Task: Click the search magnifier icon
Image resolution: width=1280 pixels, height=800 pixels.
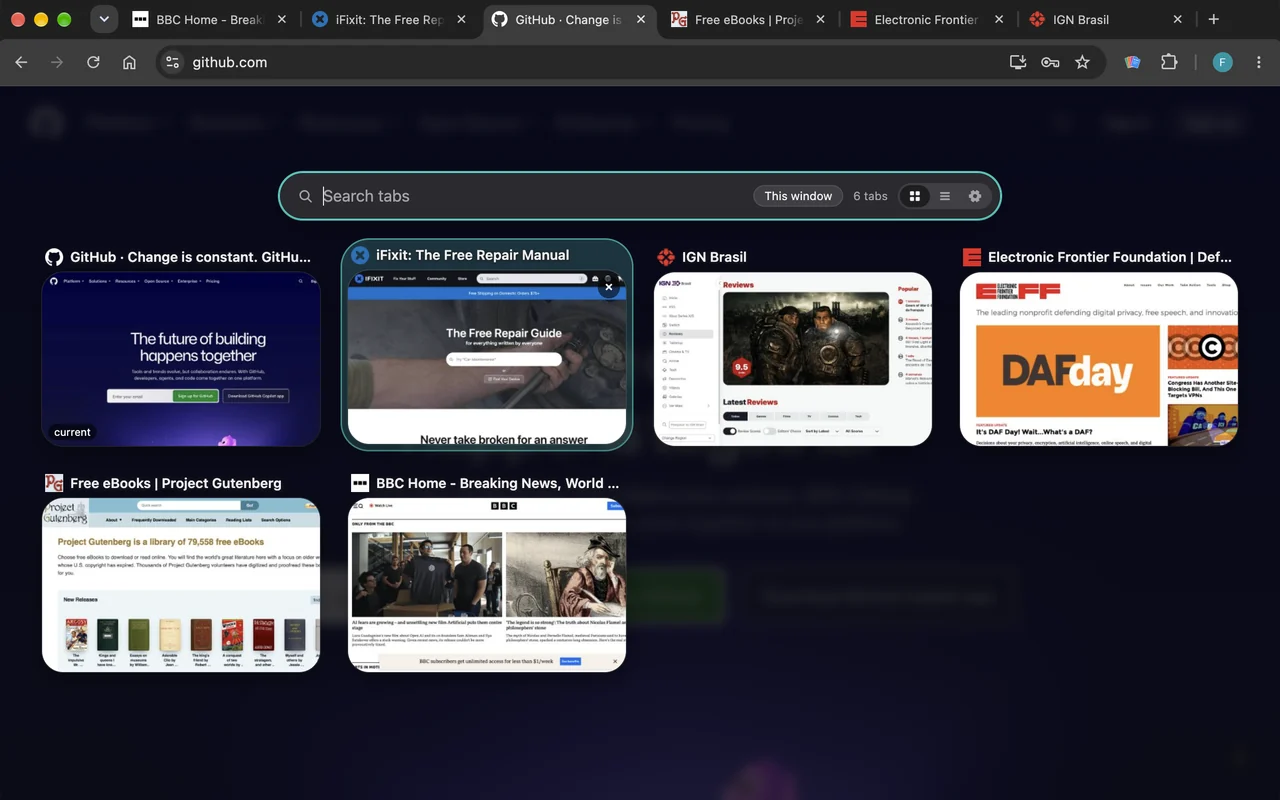Action: 306,196
